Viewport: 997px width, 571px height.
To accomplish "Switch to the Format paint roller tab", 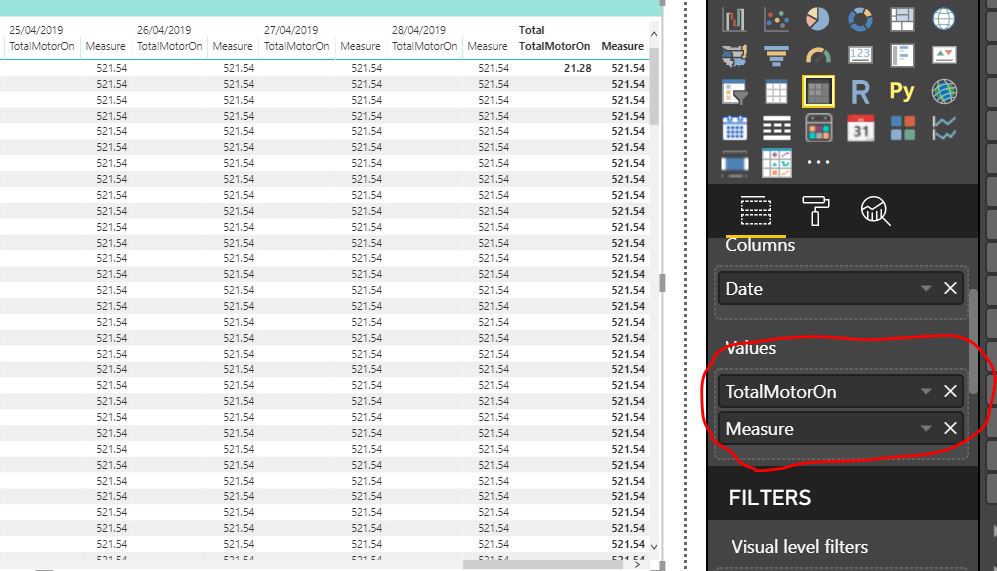I will [x=816, y=210].
